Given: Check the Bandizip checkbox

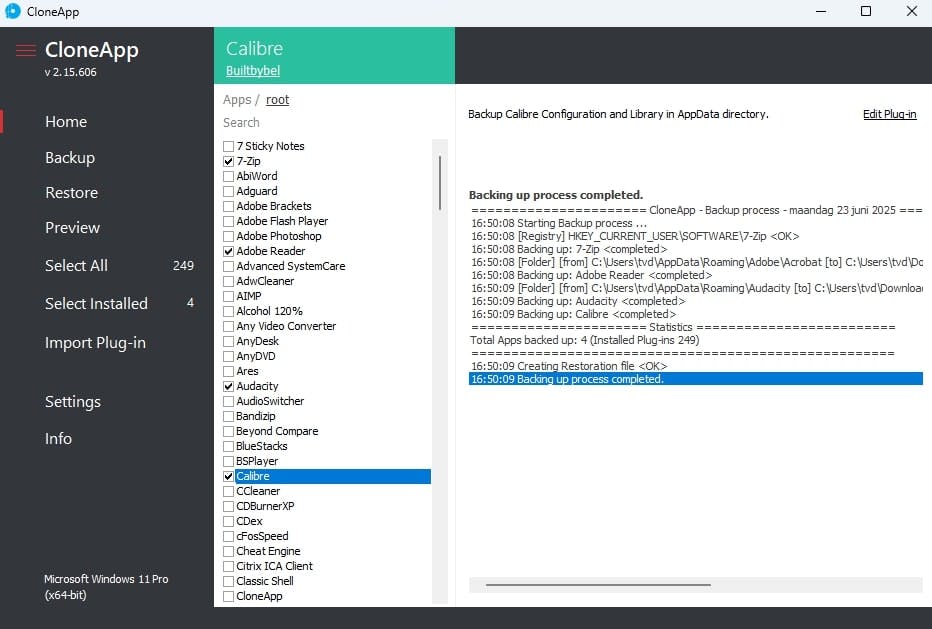Looking at the screenshot, I should coord(228,416).
